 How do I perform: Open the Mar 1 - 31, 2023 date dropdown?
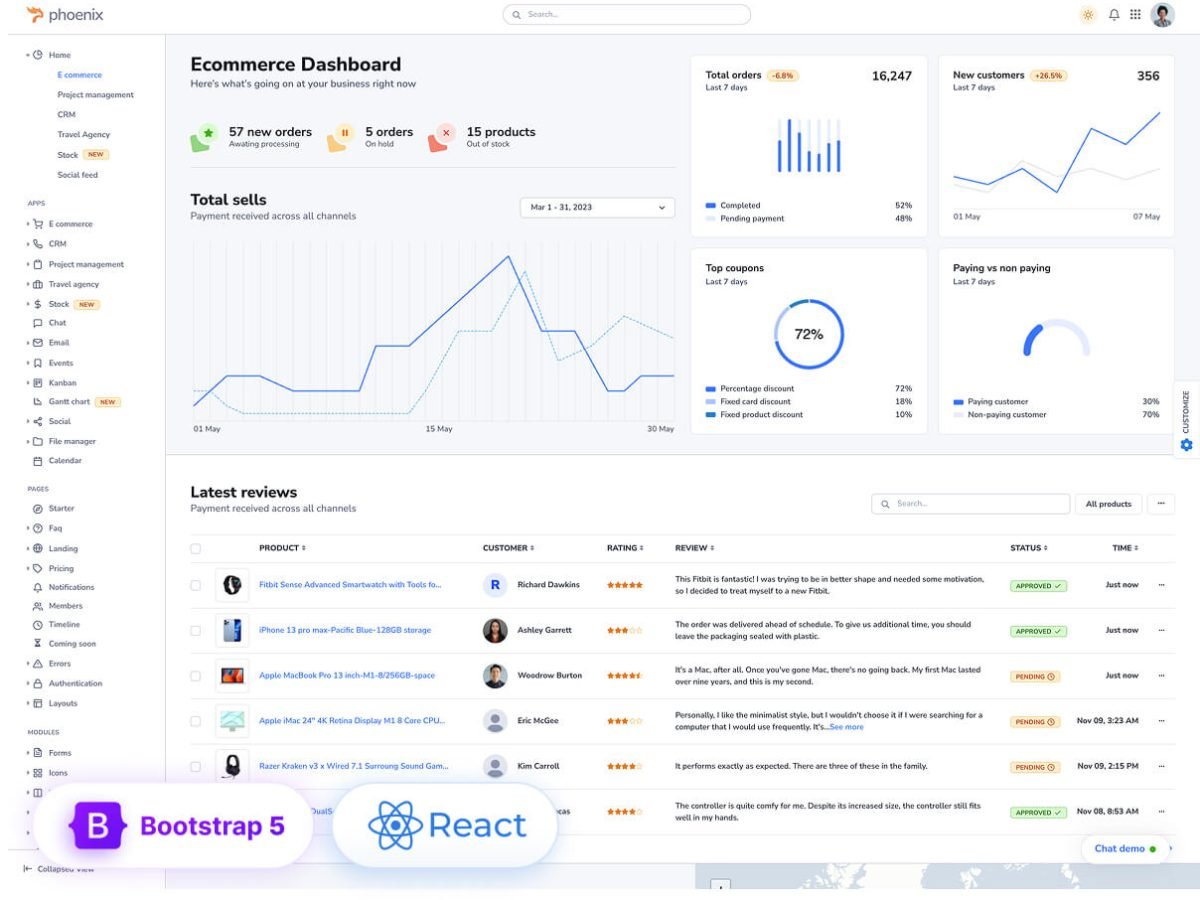pyautogui.click(x=598, y=208)
